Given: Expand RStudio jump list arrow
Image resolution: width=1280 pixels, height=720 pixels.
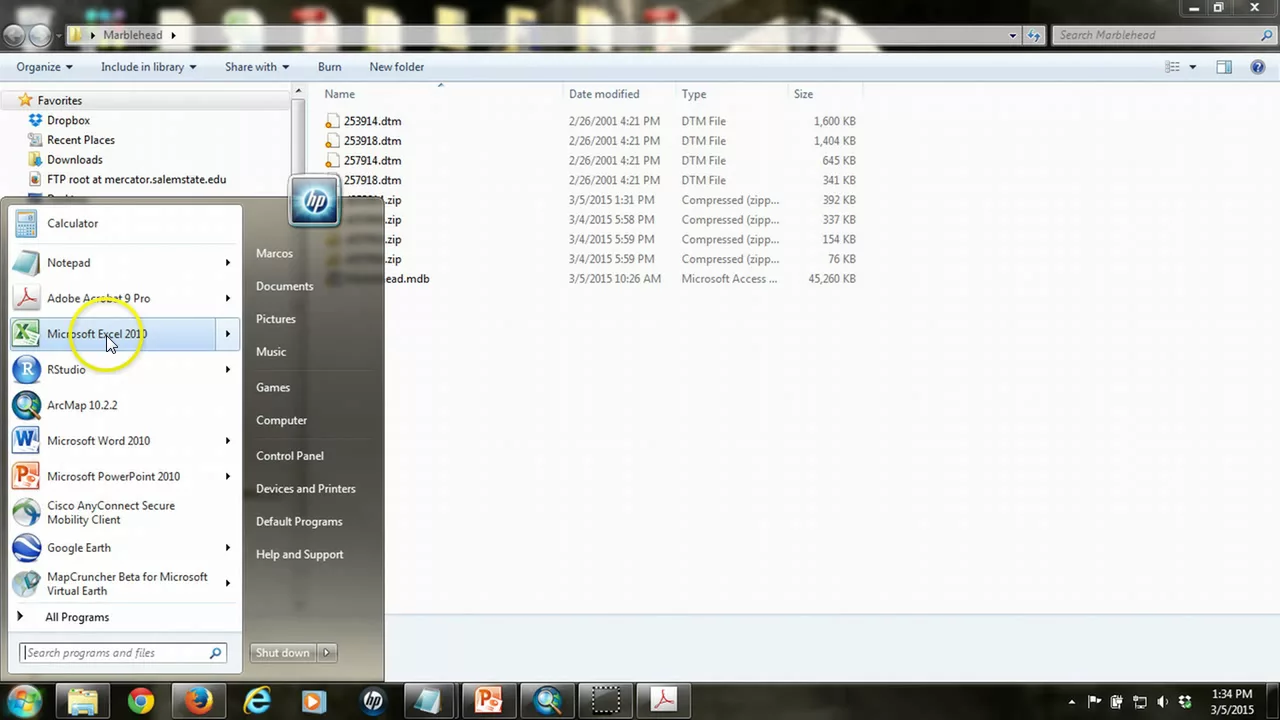Looking at the screenshot, I should 228,370.
